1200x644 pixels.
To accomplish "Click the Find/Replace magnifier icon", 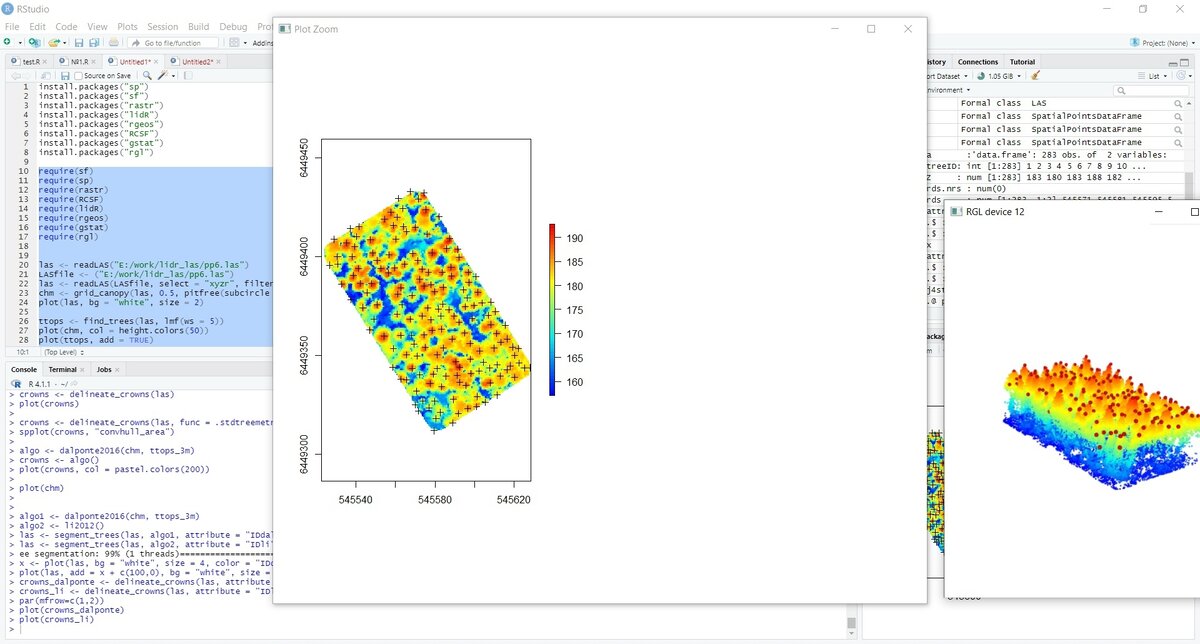I will 147,76.
